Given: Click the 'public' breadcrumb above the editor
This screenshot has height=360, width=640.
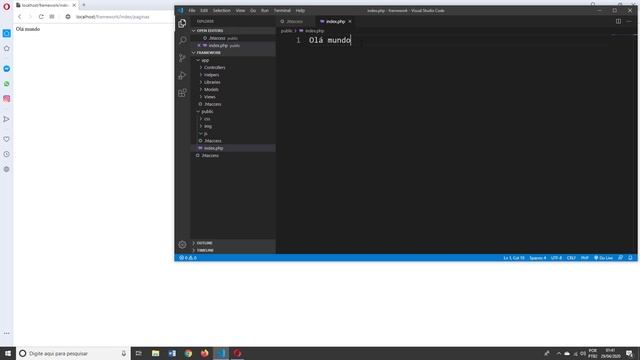Looking at the screenshot, I should (x=286, y=31).
